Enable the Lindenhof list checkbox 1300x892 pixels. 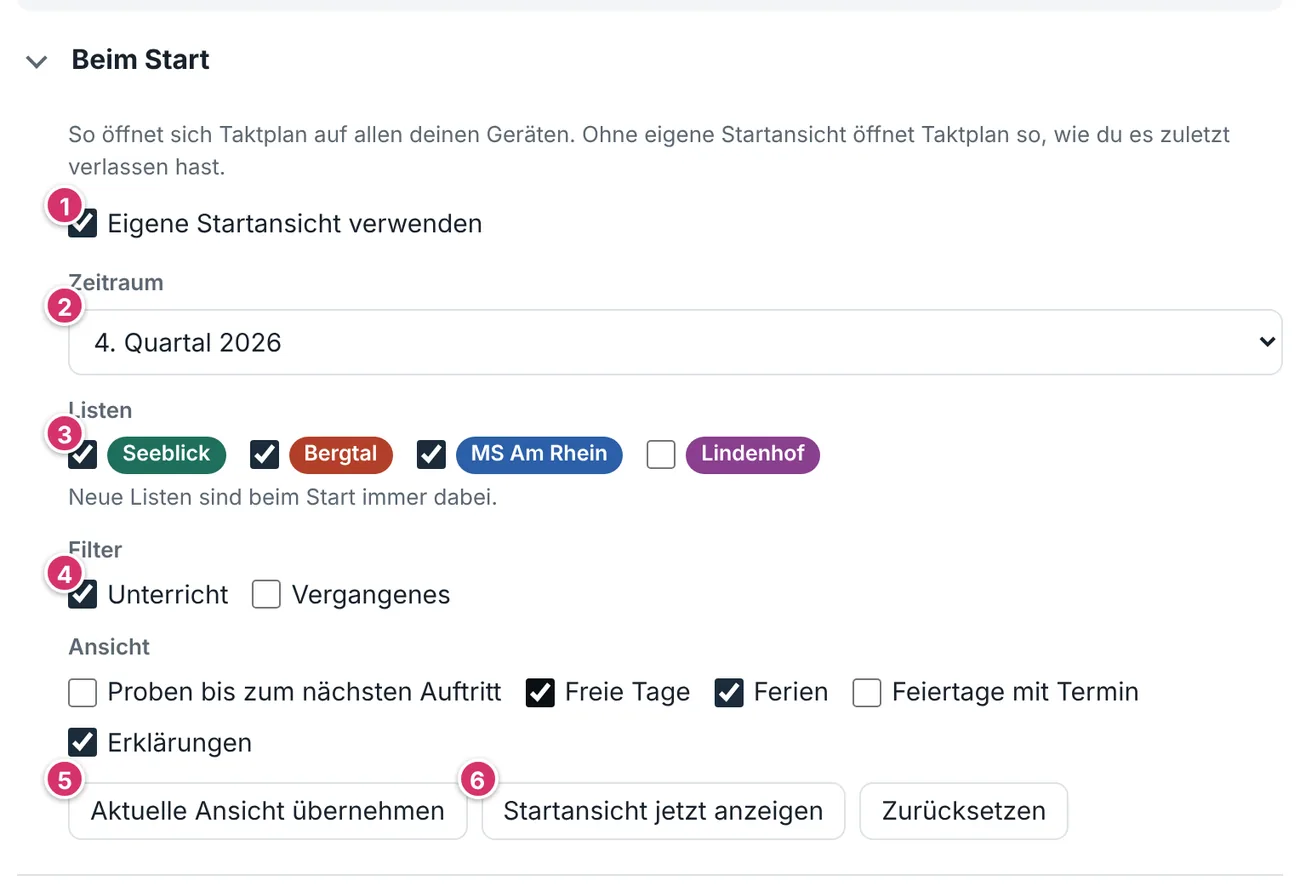tap(661, 455)
